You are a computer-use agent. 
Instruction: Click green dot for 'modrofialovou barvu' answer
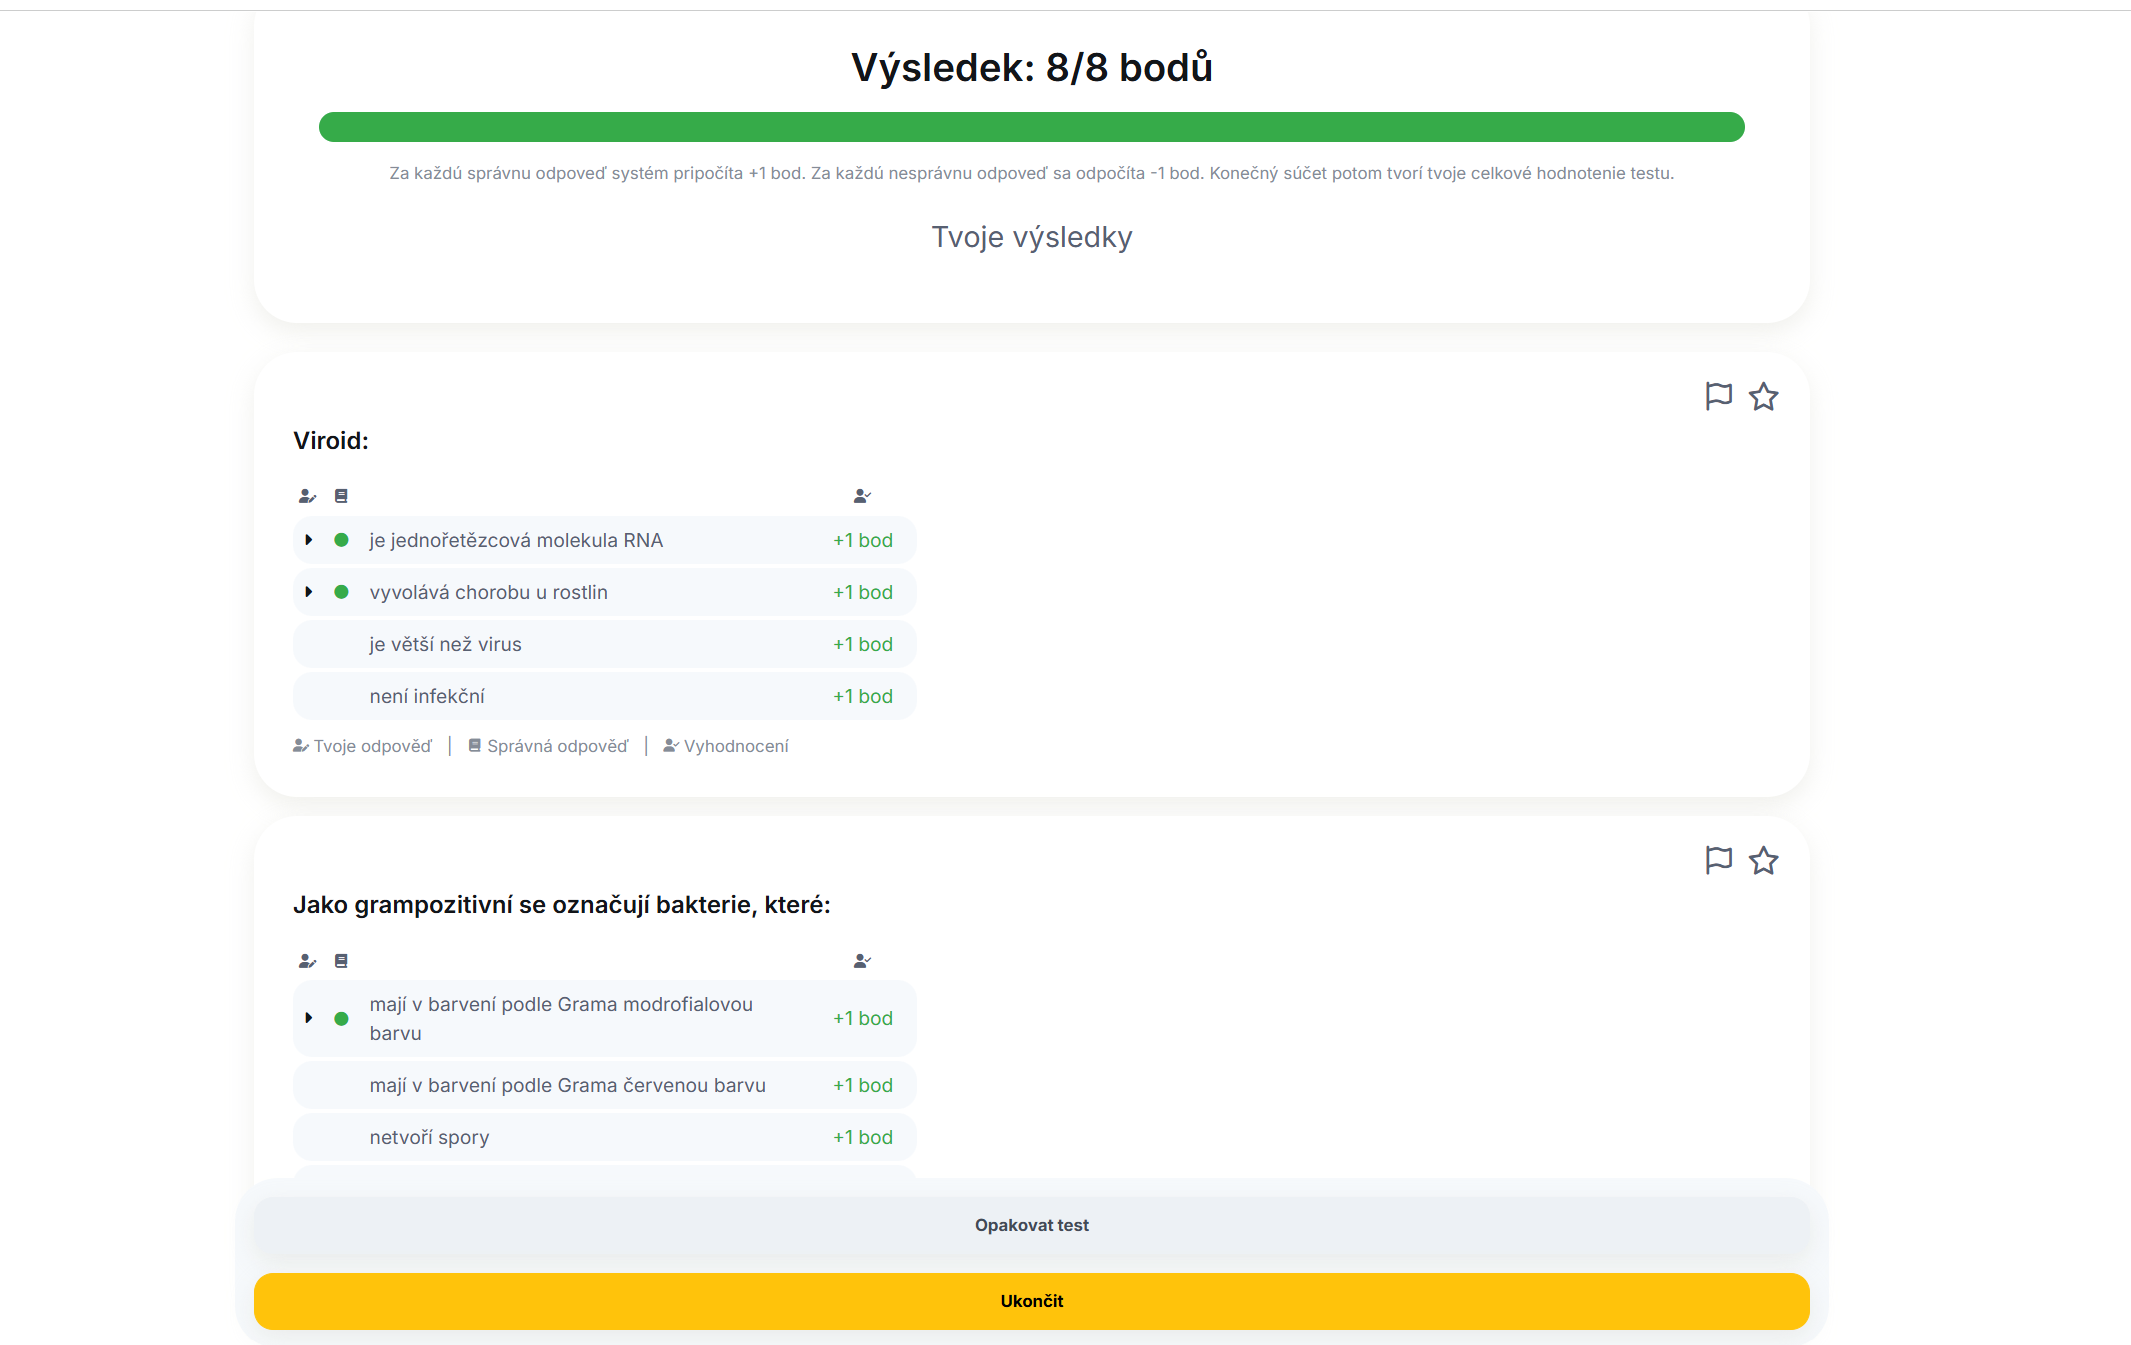[341, 1018]
